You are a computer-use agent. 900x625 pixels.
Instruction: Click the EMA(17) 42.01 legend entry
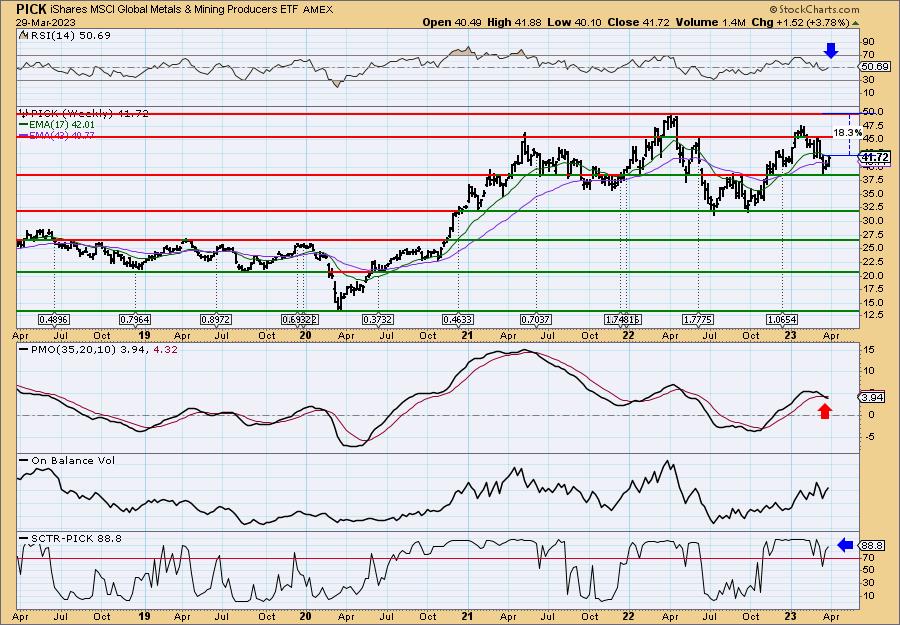[x=57, y=125]
